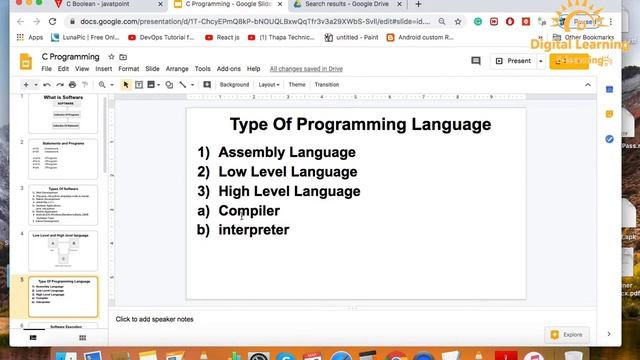Click the undo icon
The image size is (640, 360).
[47, 85]
